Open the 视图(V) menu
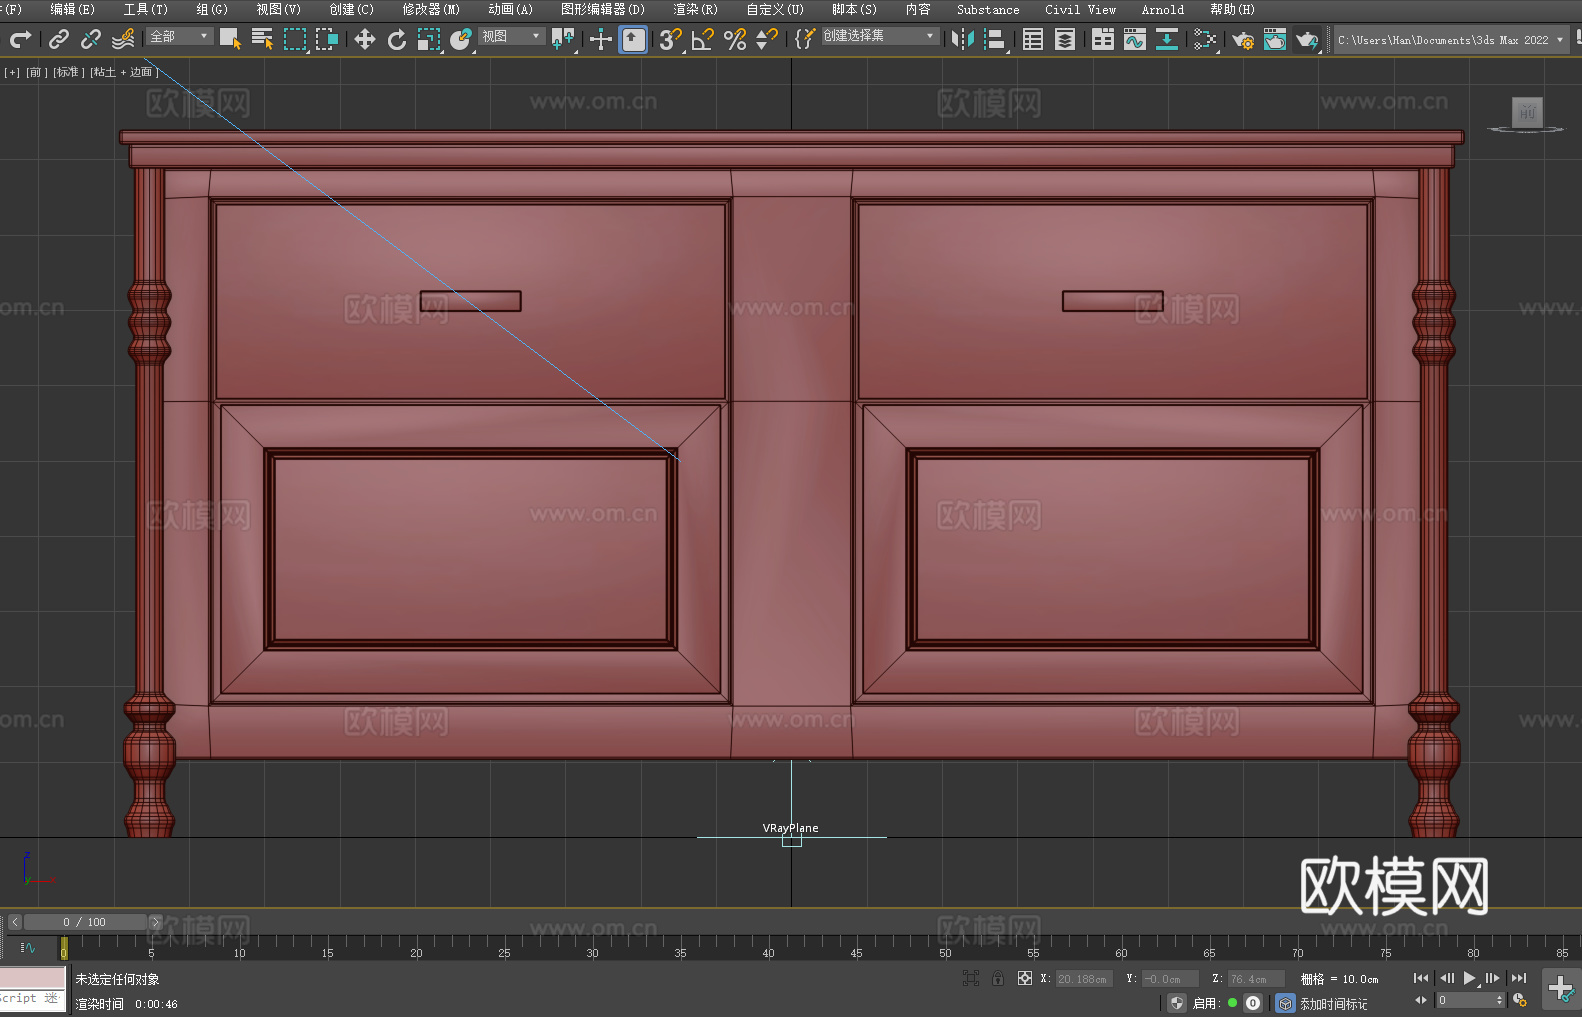The width and height of the screenshot is (1582, 1017). tap(278, 9)
